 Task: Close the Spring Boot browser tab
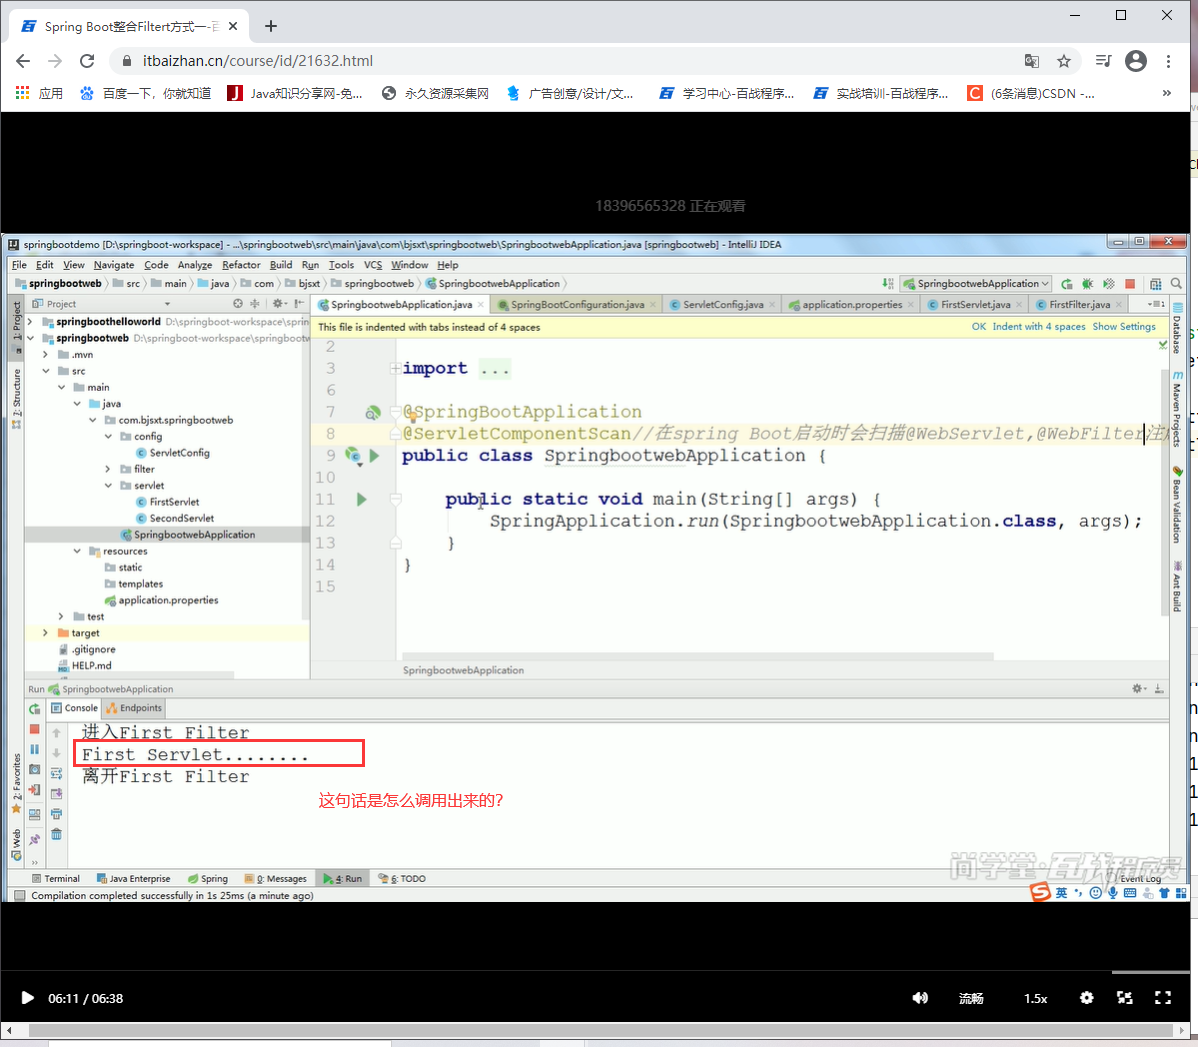coord(233,26)
